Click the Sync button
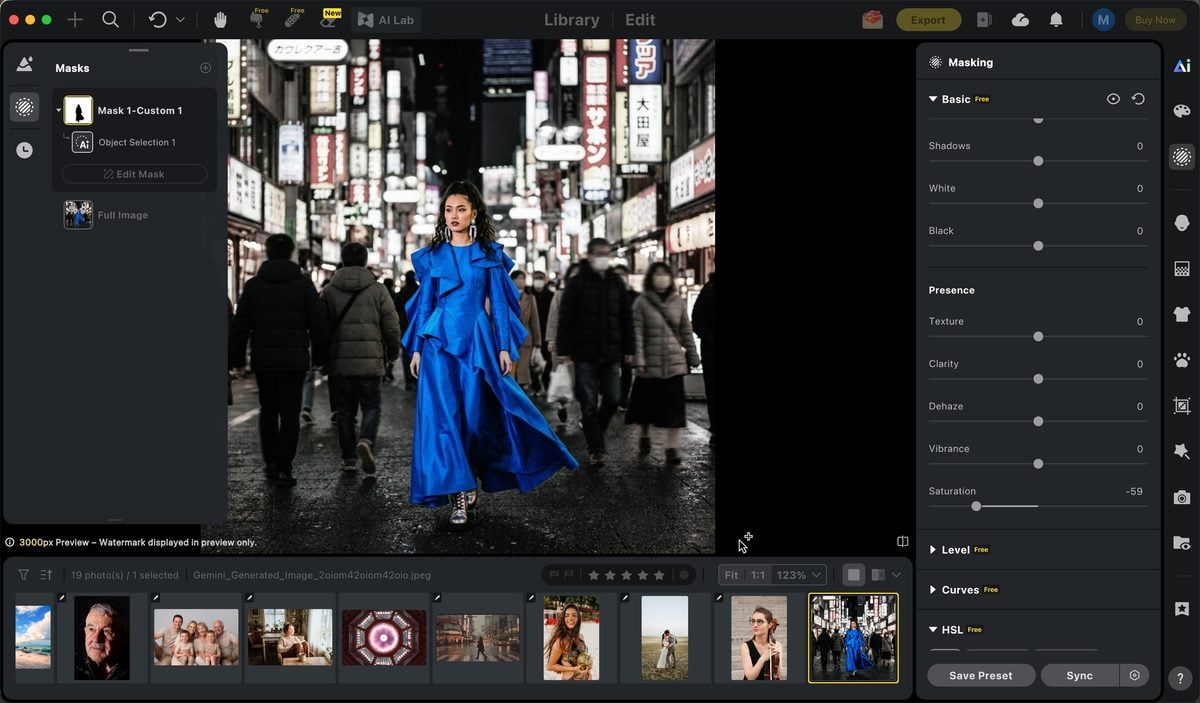Screen dimensions: 1200x703 coord(1080,676)
